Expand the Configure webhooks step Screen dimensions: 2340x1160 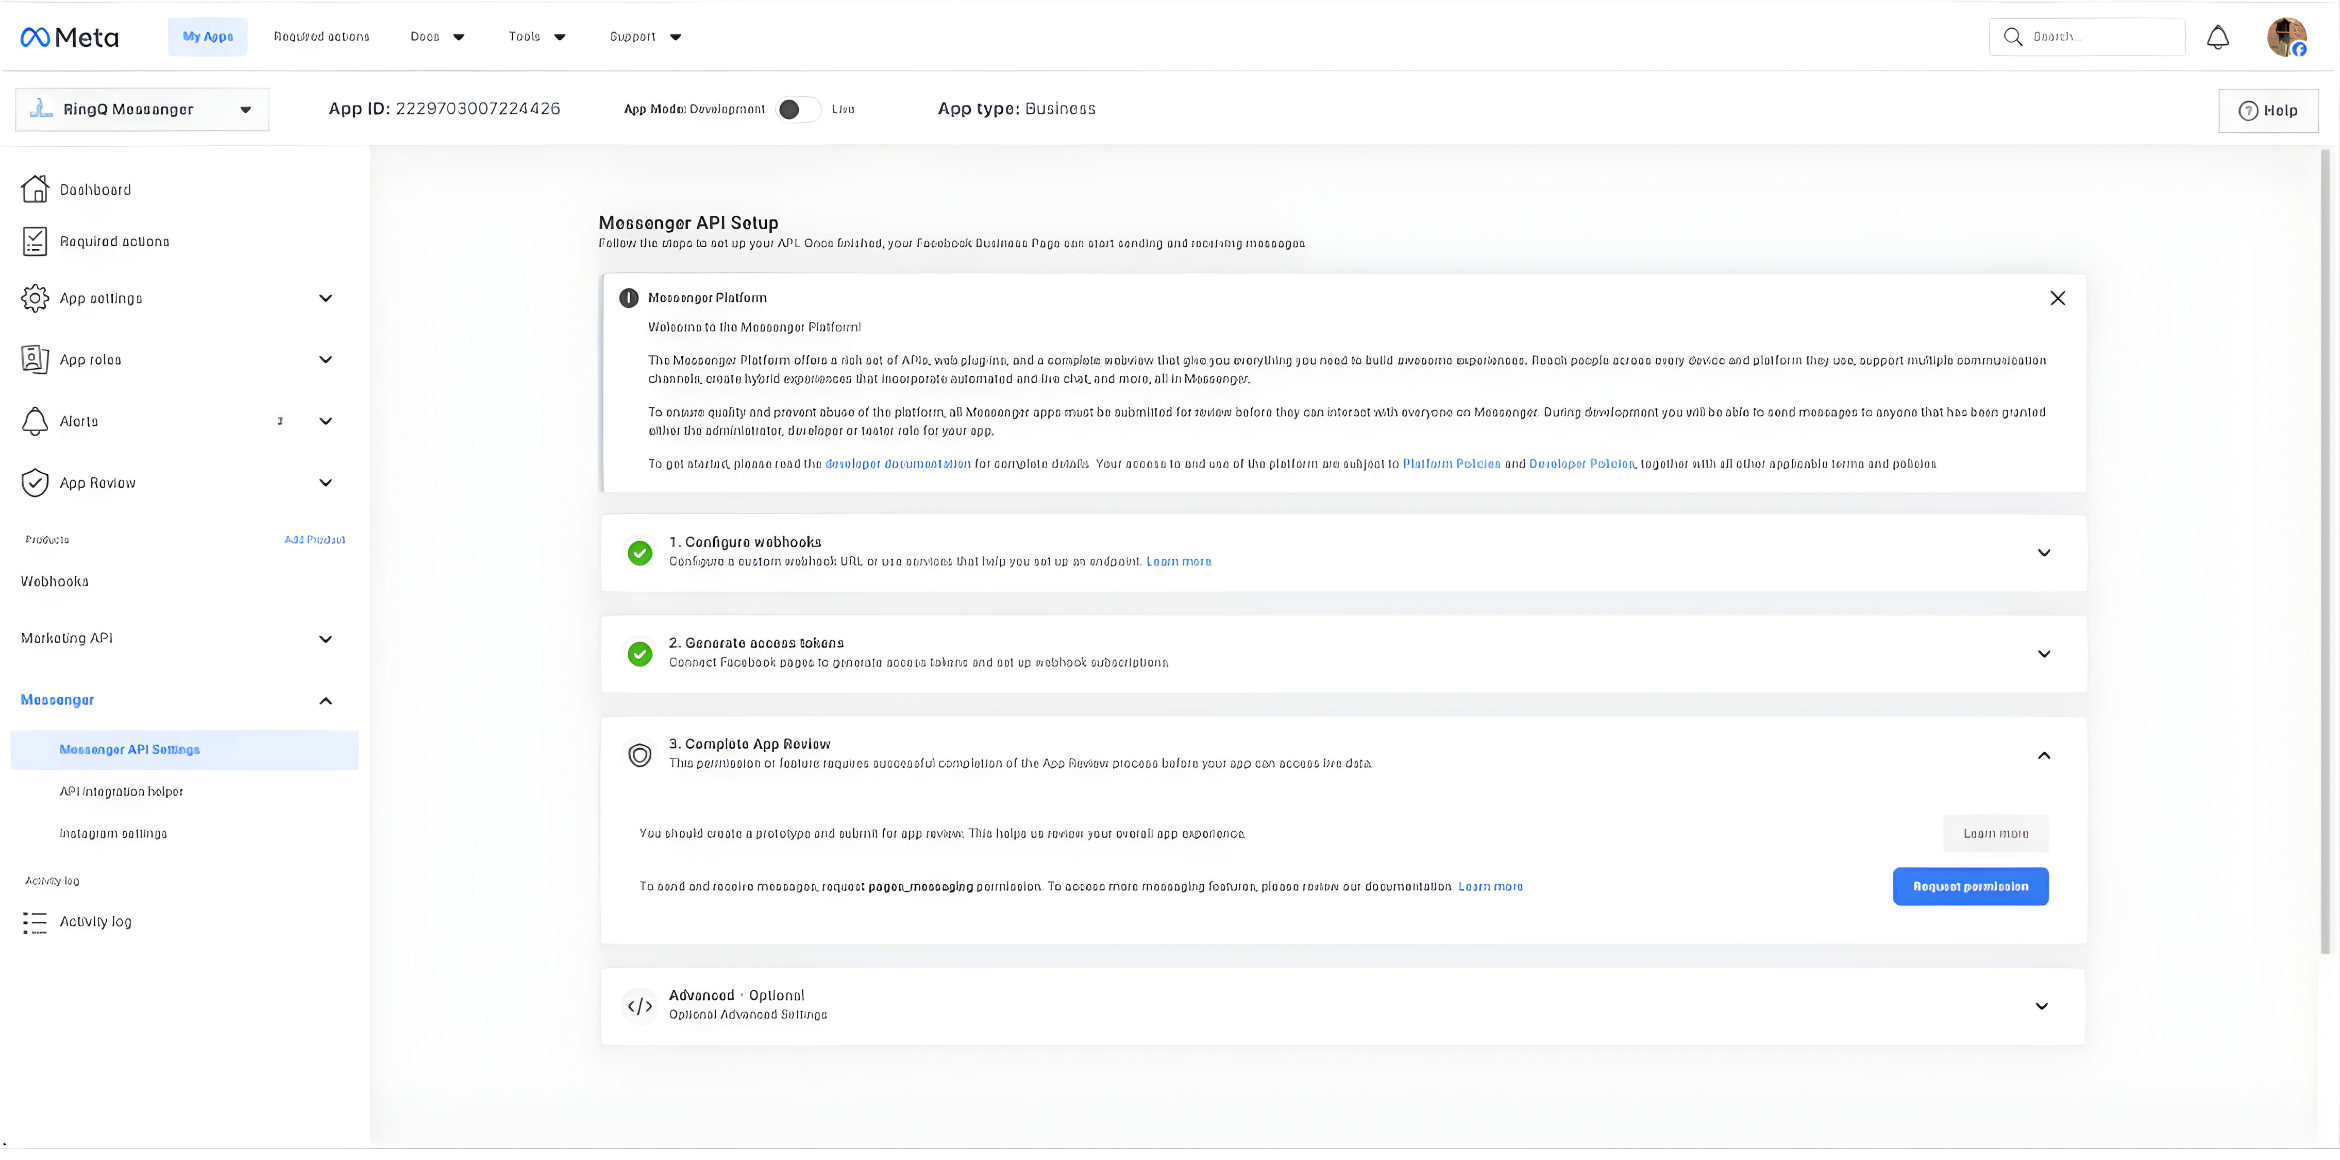coord(2044,553)
